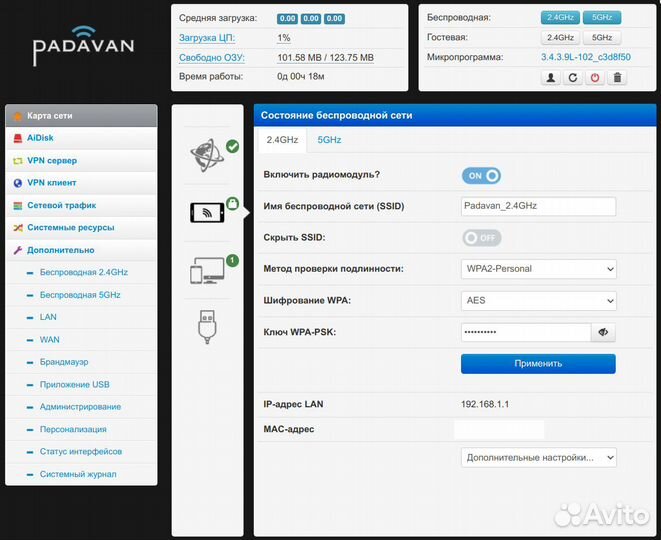This screenshot has width=661, height=540.
Task: Open Системные ресурсы menu item
Action: (81, 228)
